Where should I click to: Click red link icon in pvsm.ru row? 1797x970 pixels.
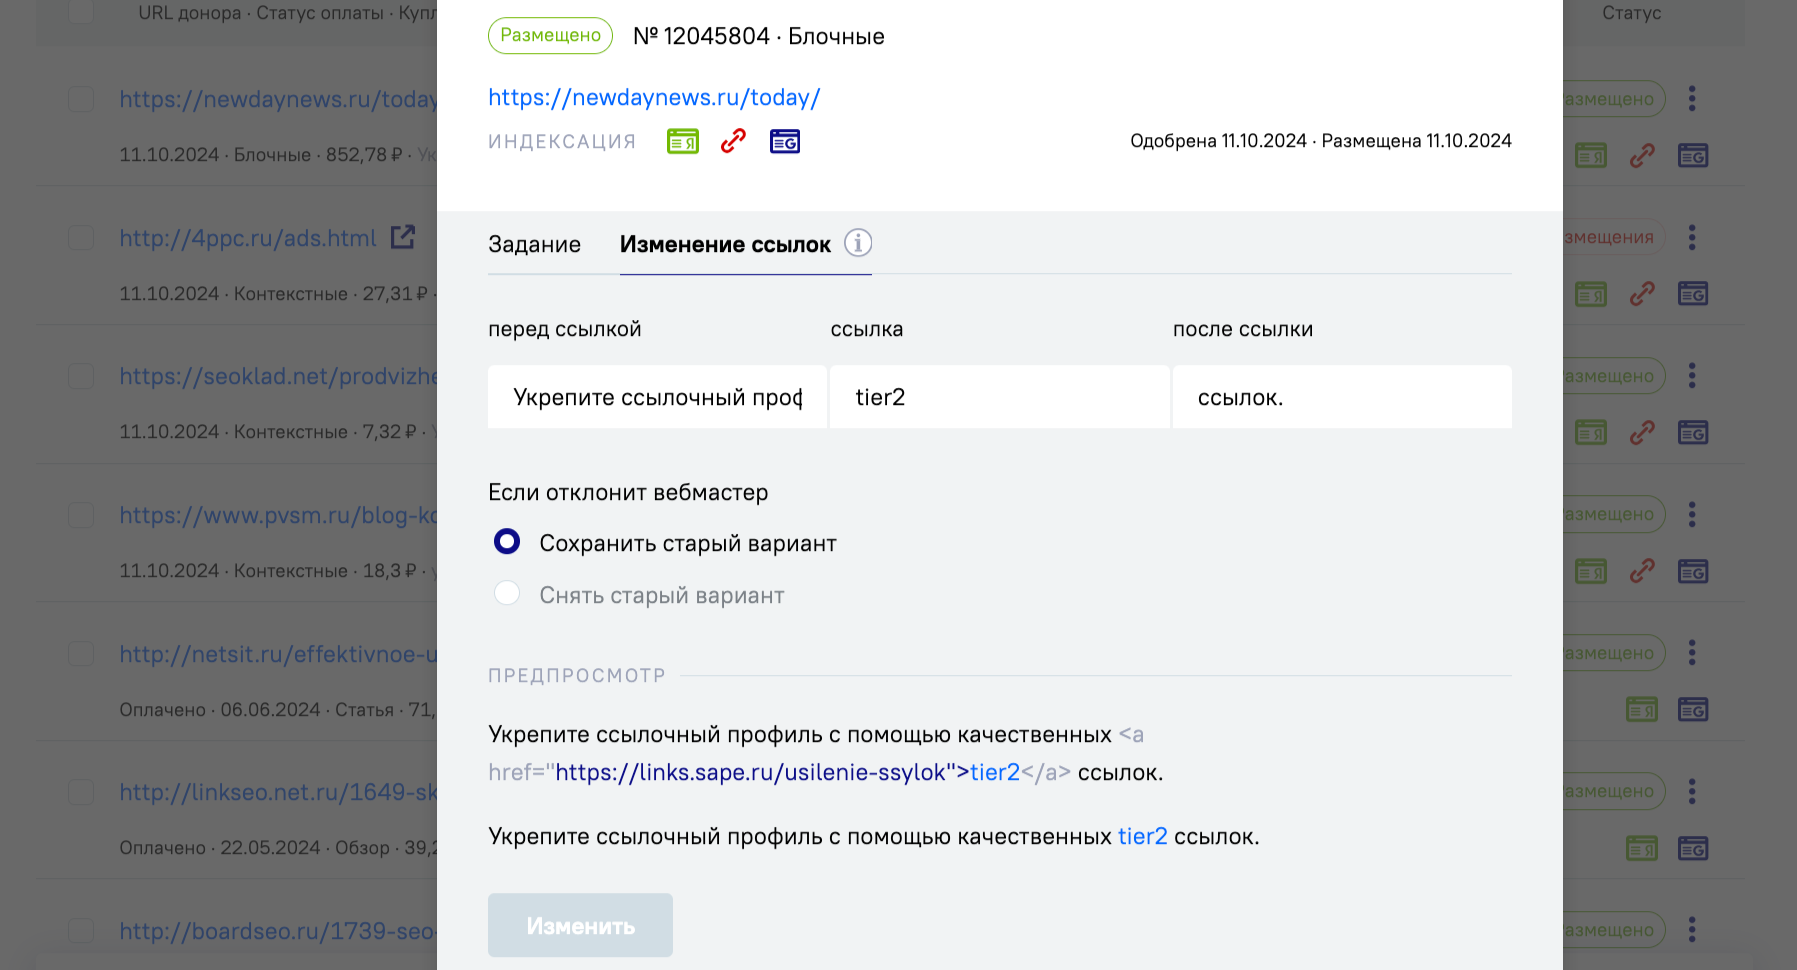click(1642, 571)
